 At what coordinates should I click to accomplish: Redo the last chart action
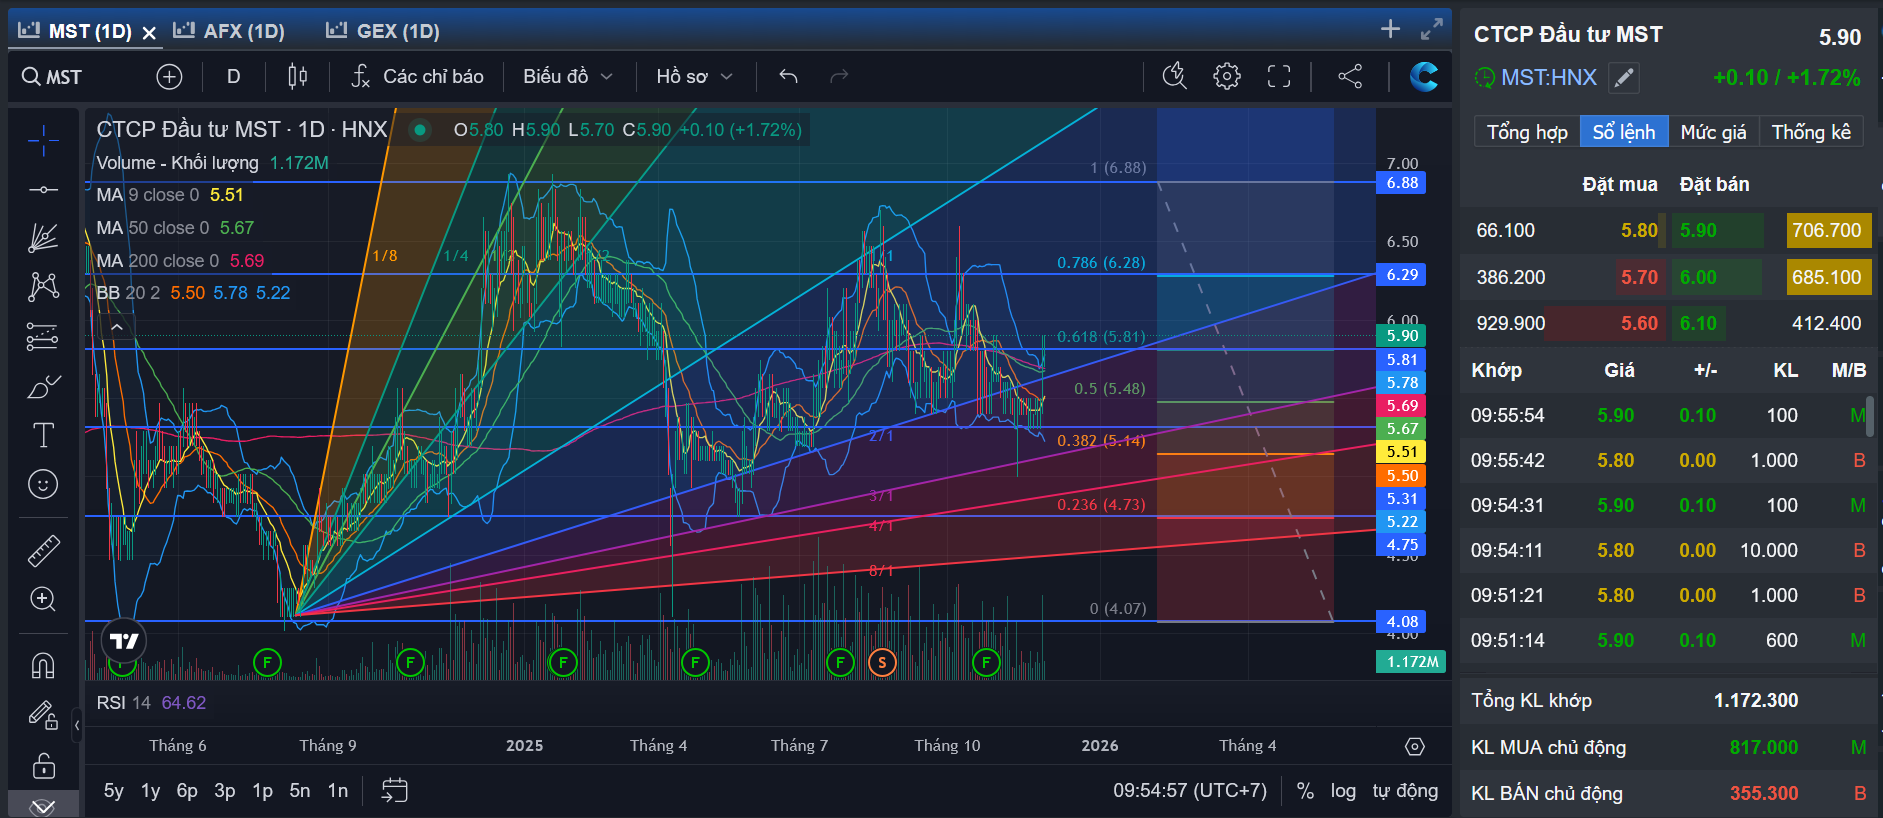tap(839, 76)
